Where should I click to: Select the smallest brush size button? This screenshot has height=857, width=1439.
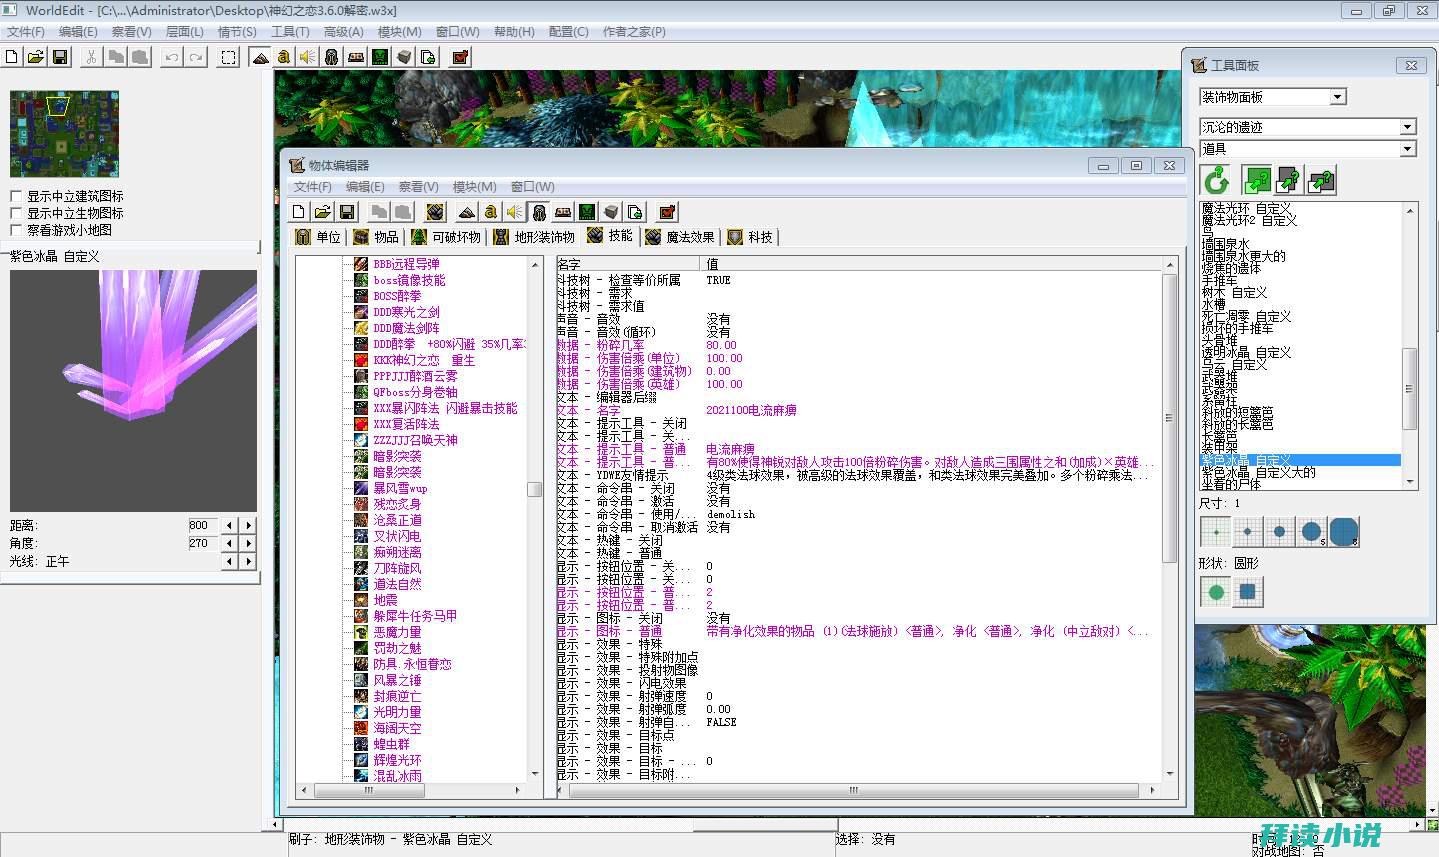coord(1216,532)
